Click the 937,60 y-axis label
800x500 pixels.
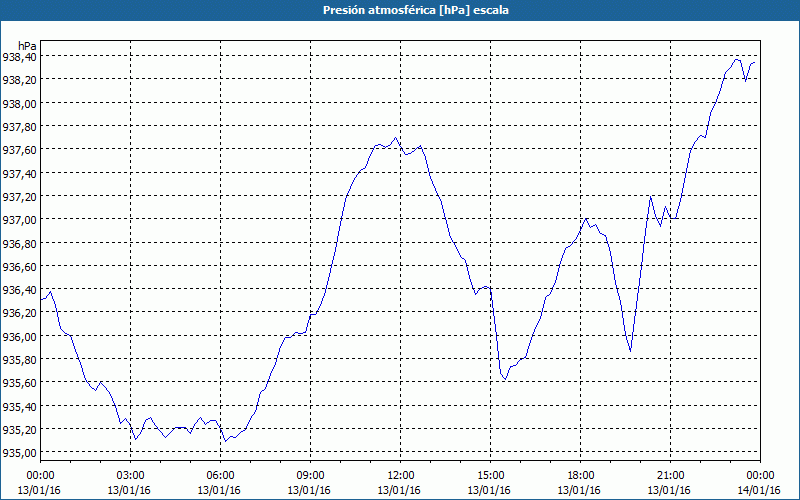coord(19,149)
